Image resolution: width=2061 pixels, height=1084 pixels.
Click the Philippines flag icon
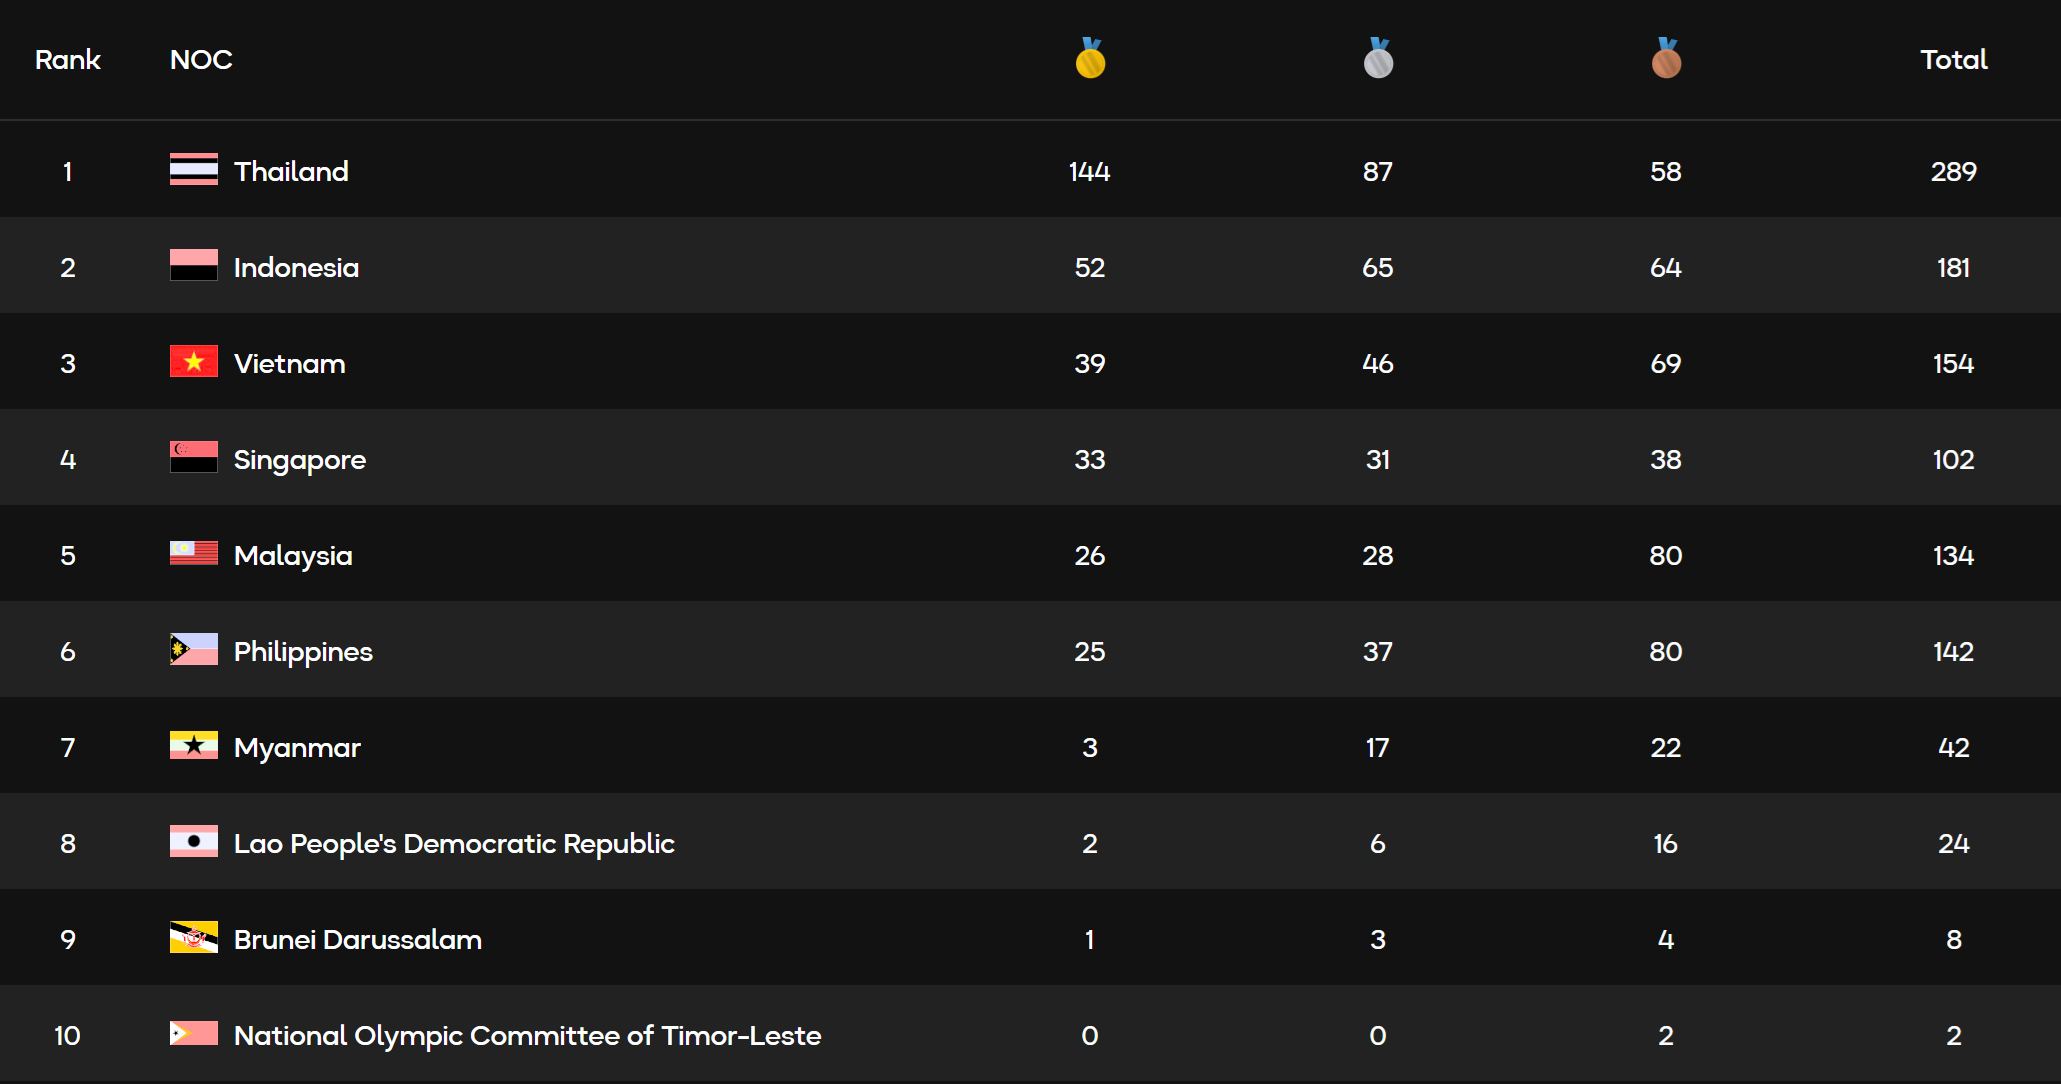pyautogui.click(x=194, y=650)
